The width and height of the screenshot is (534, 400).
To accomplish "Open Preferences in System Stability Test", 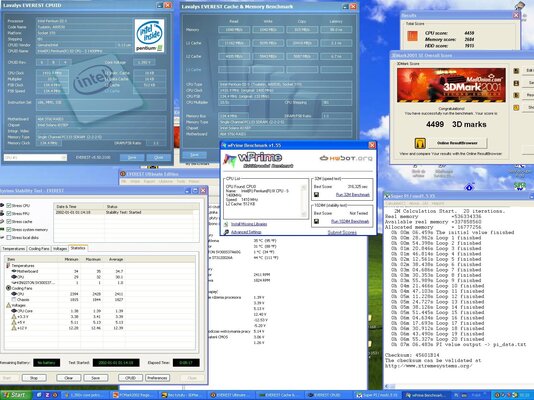I will point(157,378).
